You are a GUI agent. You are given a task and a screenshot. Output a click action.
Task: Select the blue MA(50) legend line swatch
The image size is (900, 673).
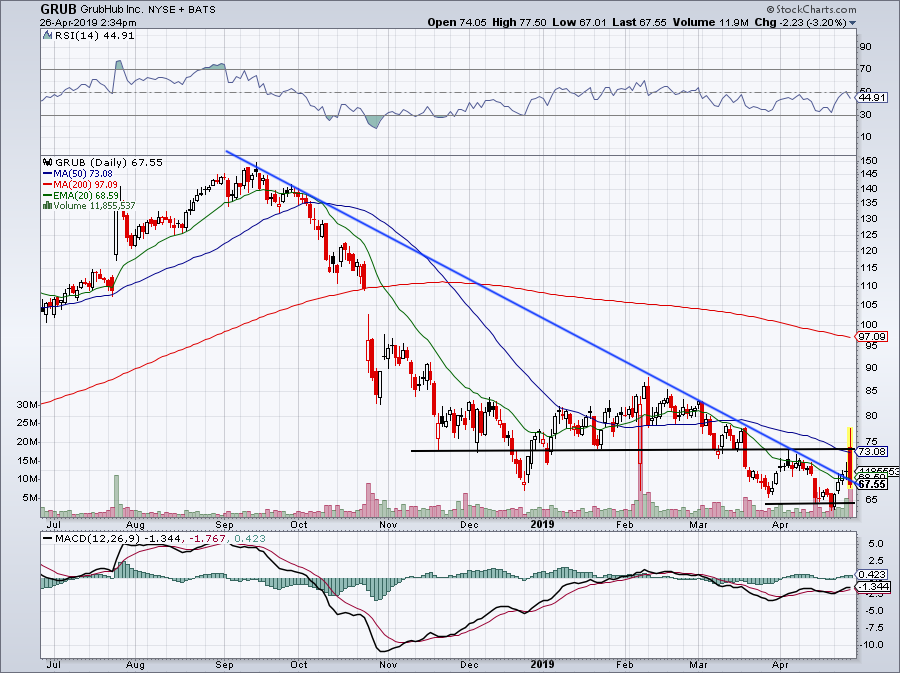pyautogui.click(x=48, y=174)
